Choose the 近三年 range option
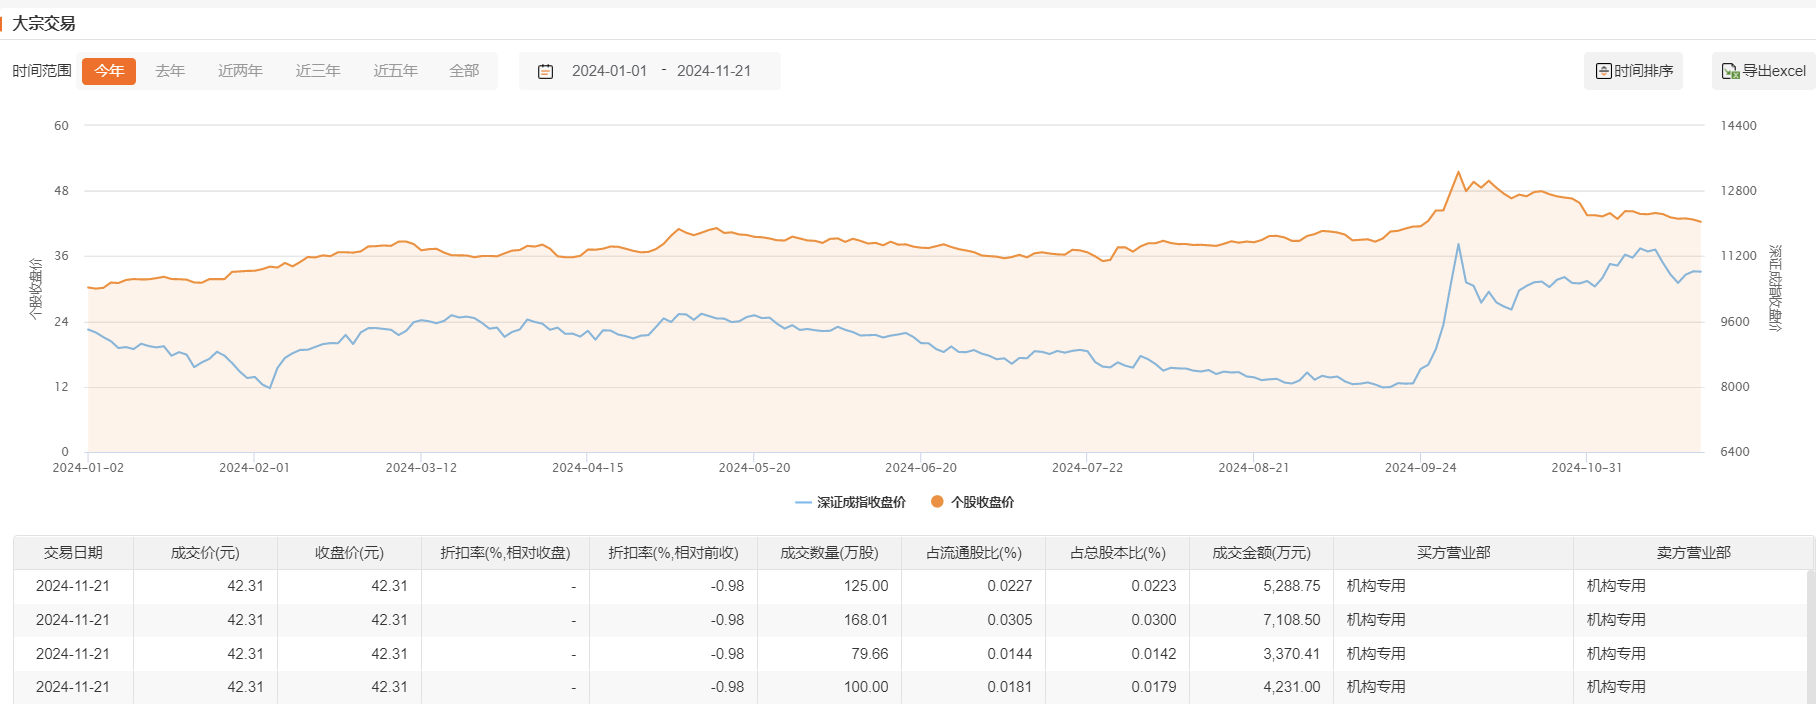The image size is (1816, 704). point(318,71)
